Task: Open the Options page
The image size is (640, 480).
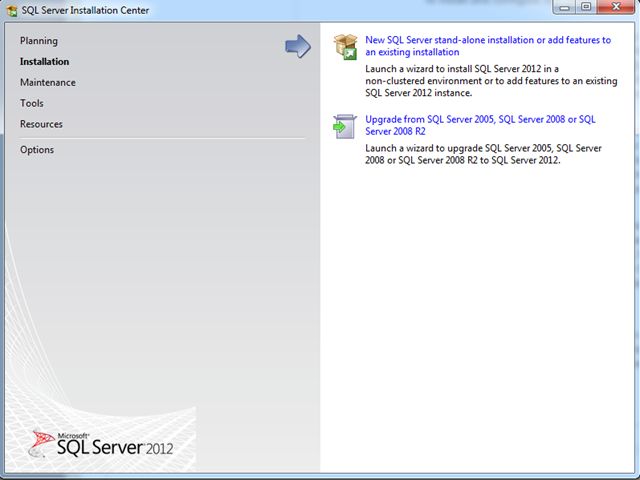Action: coord(37,150)
